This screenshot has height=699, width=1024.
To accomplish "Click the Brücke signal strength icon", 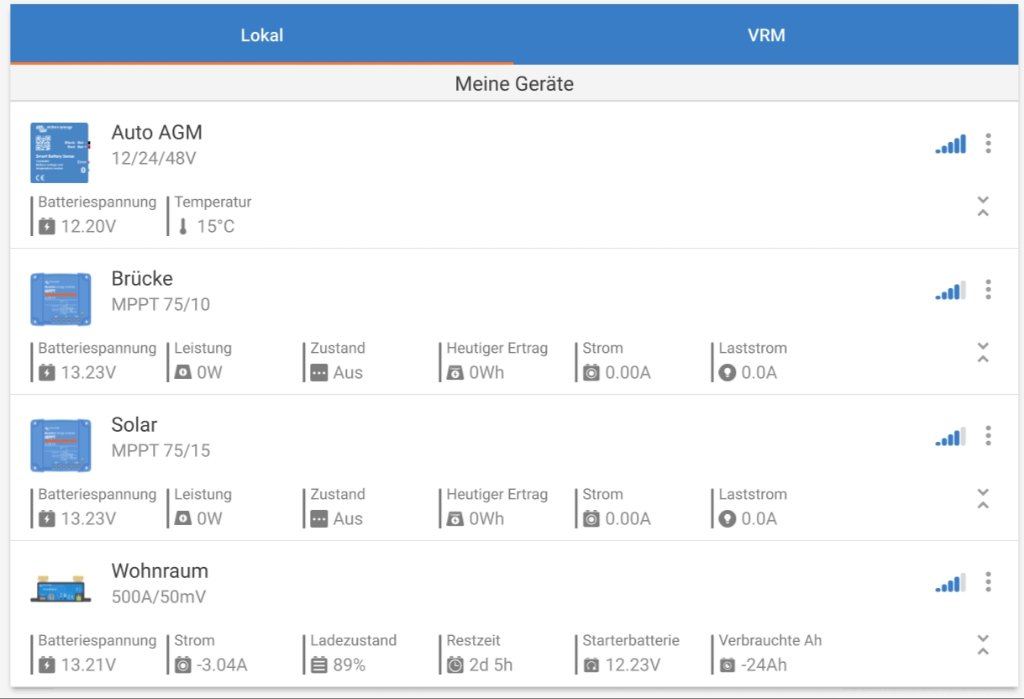I will click(x=951, y=291).
